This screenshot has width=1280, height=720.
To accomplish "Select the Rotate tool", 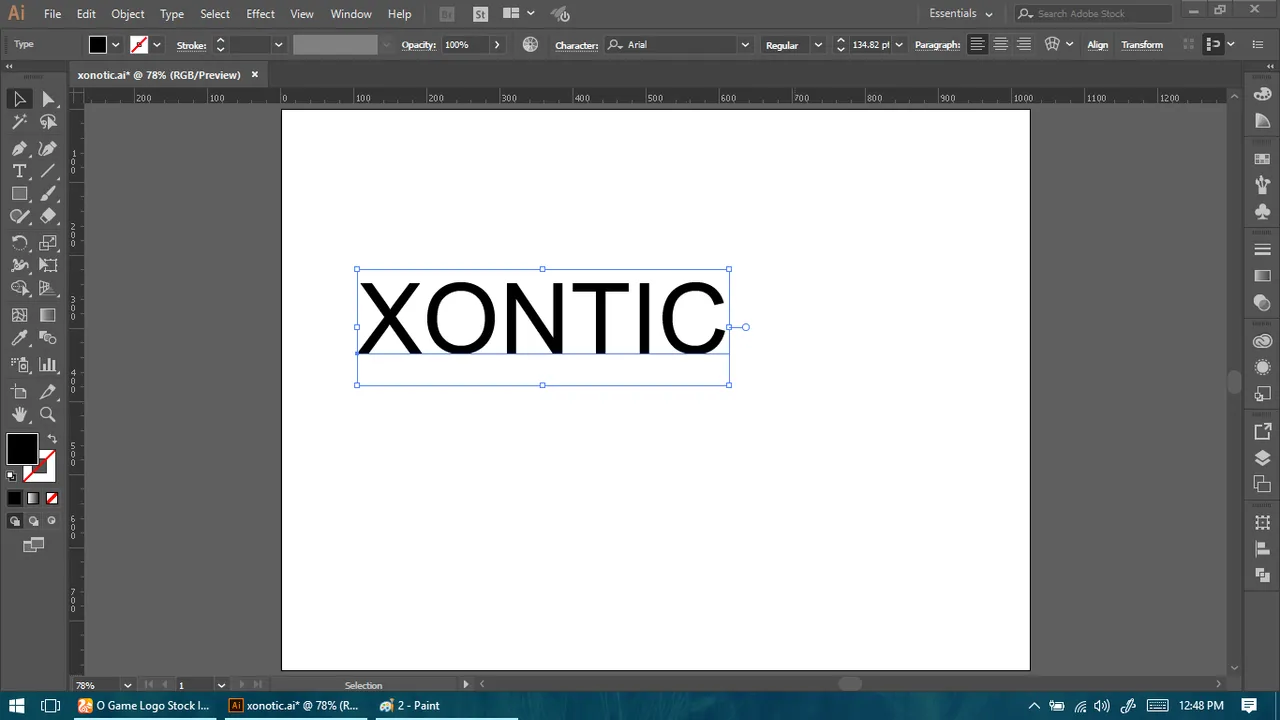I will (x=19, y=243).
